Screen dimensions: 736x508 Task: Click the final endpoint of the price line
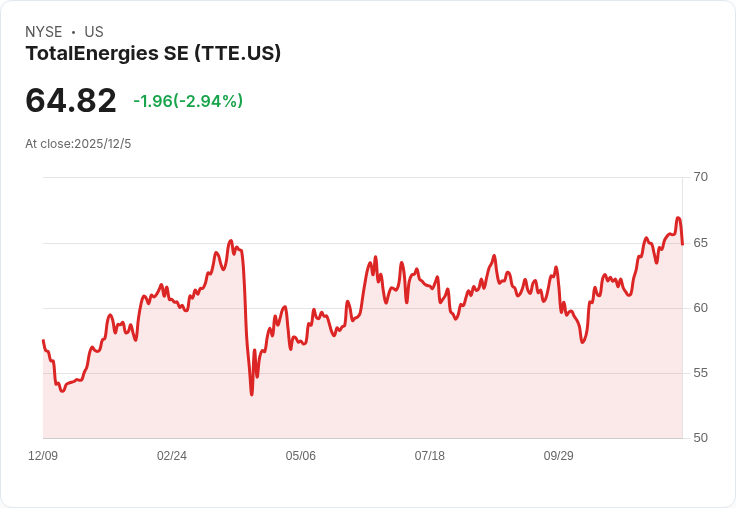coord(682,244)
